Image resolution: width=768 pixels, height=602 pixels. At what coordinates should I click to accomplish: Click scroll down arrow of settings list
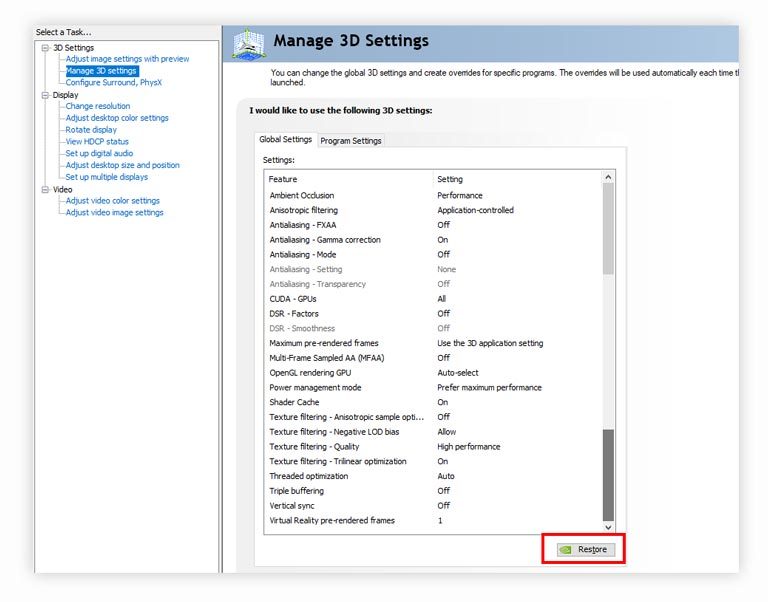[608, 528]
